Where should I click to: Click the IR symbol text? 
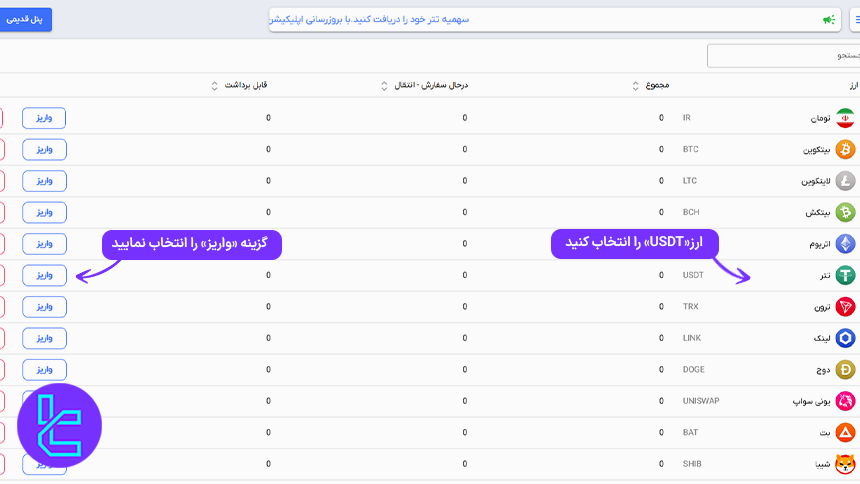(686, 118)
